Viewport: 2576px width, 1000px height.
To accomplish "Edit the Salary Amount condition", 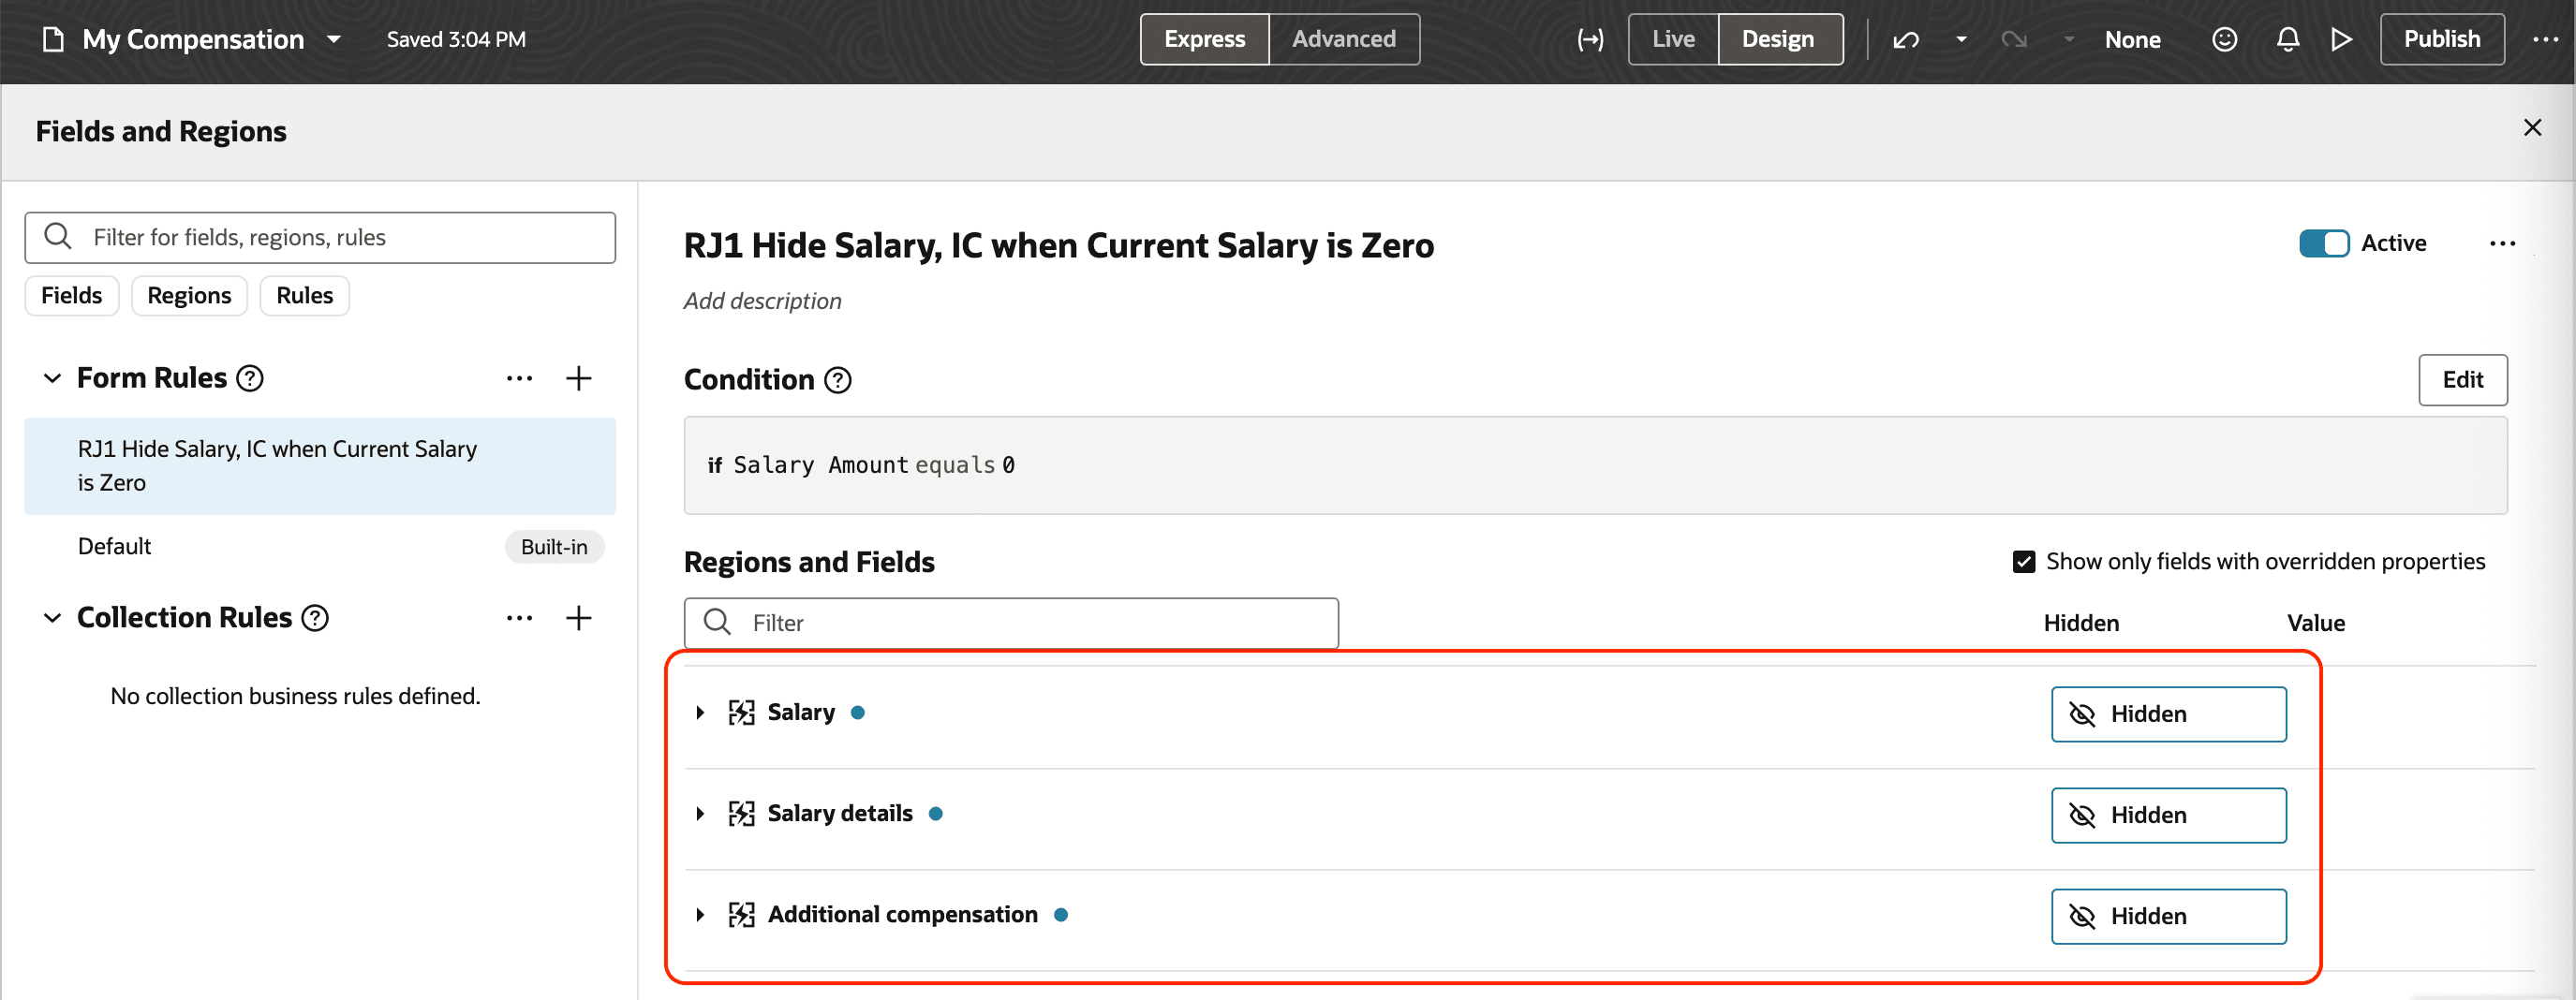I will coord(2462,380).
